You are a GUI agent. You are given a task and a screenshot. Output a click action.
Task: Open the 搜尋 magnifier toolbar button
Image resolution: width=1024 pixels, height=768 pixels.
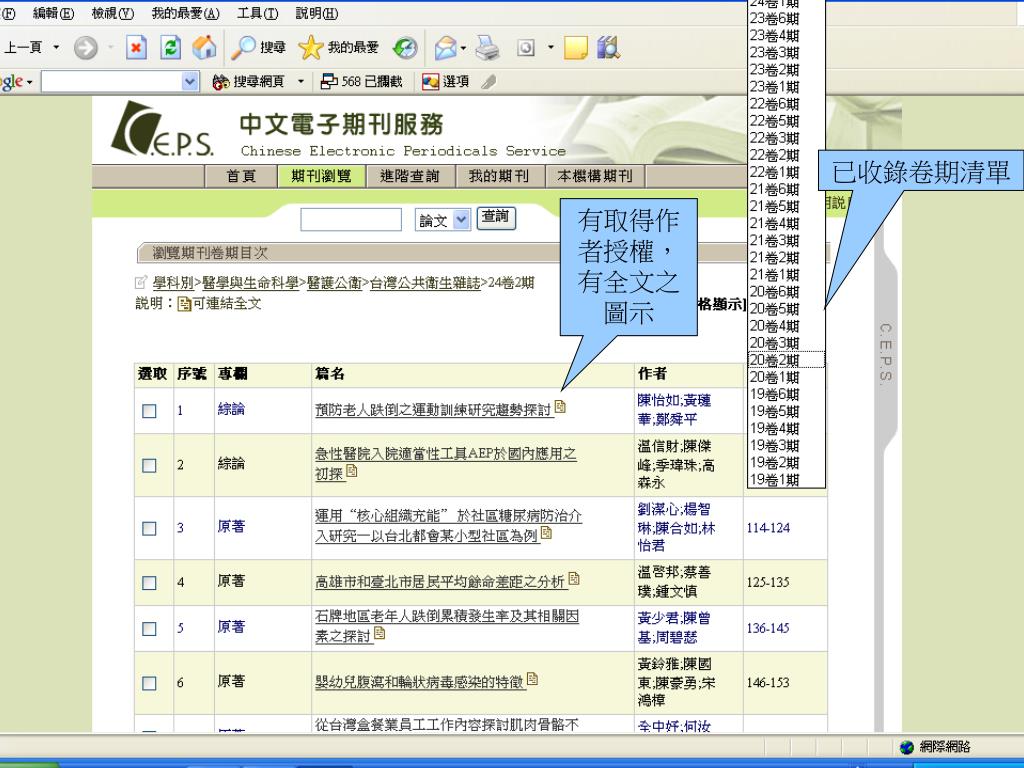click(259, 48)
